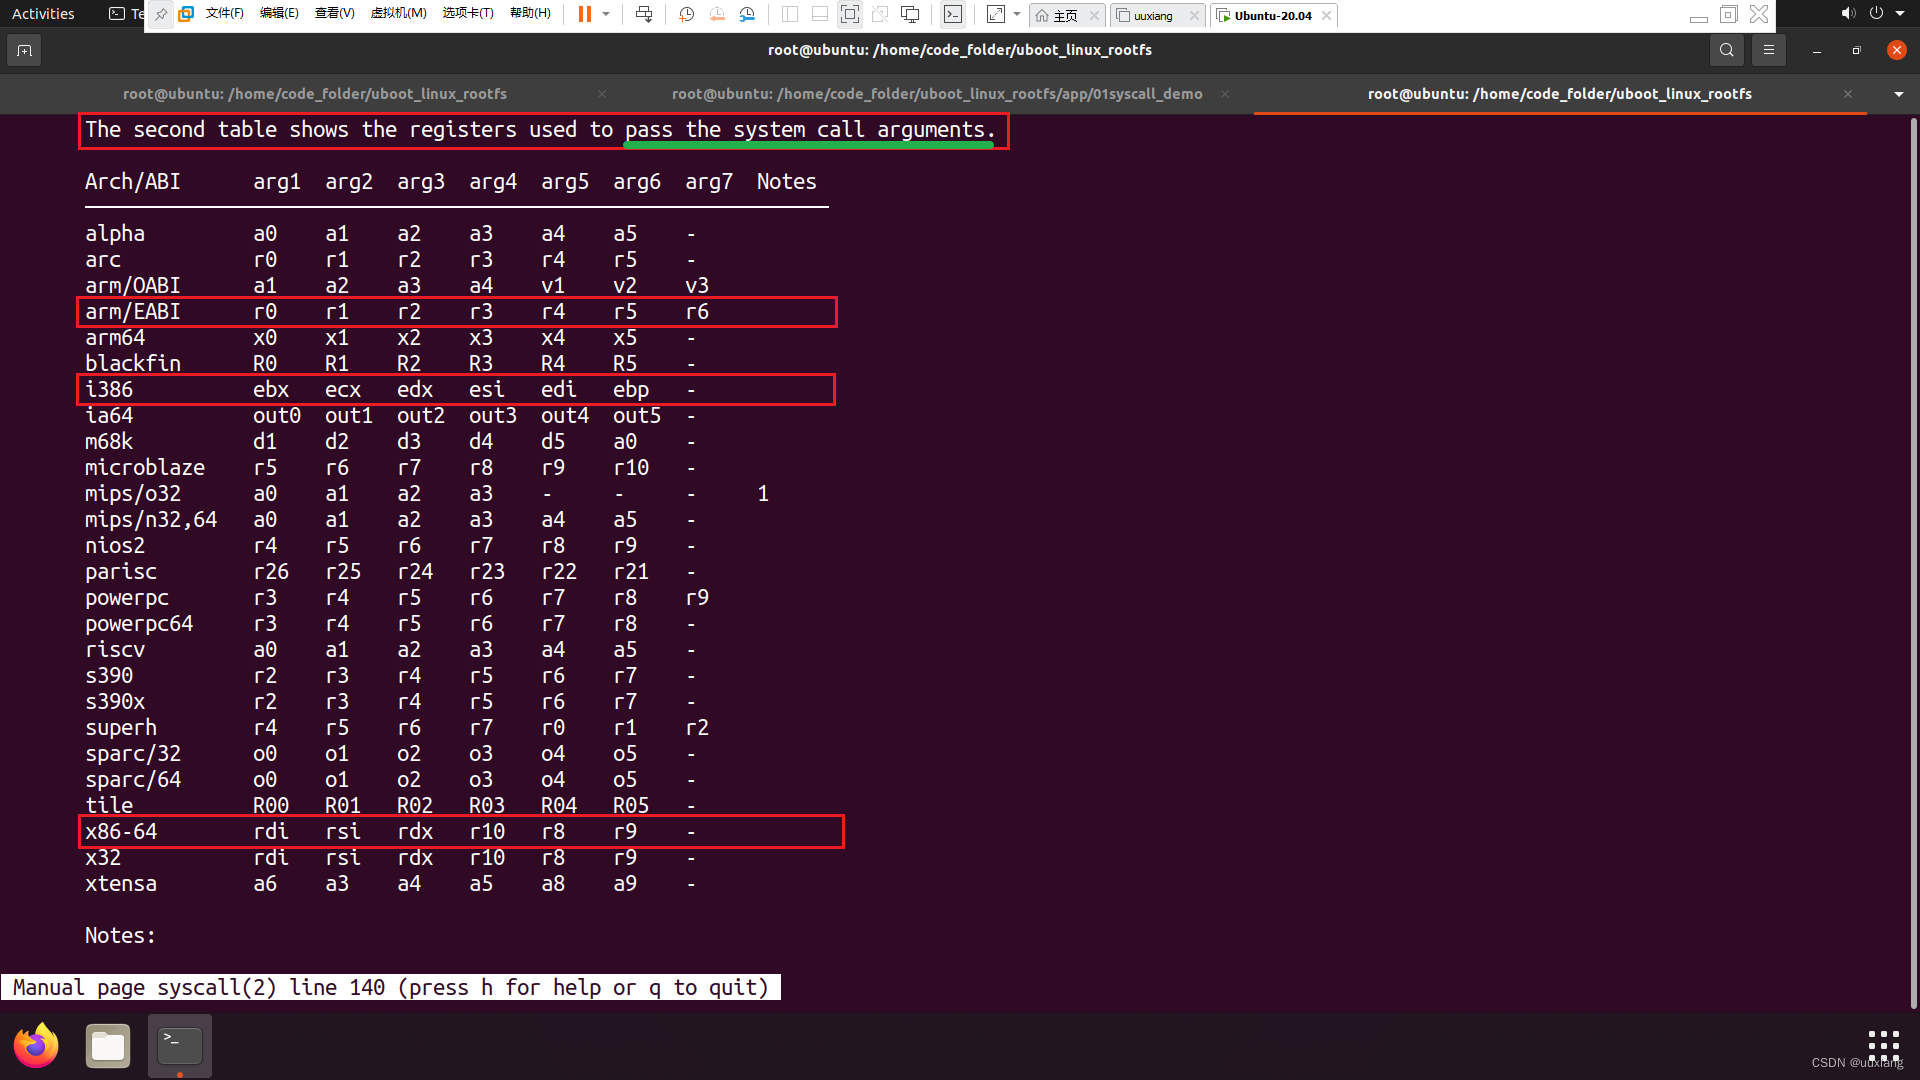Click the 'riscv' row label
Viewport: 1920px width, 1080px height.
[115, 650]
